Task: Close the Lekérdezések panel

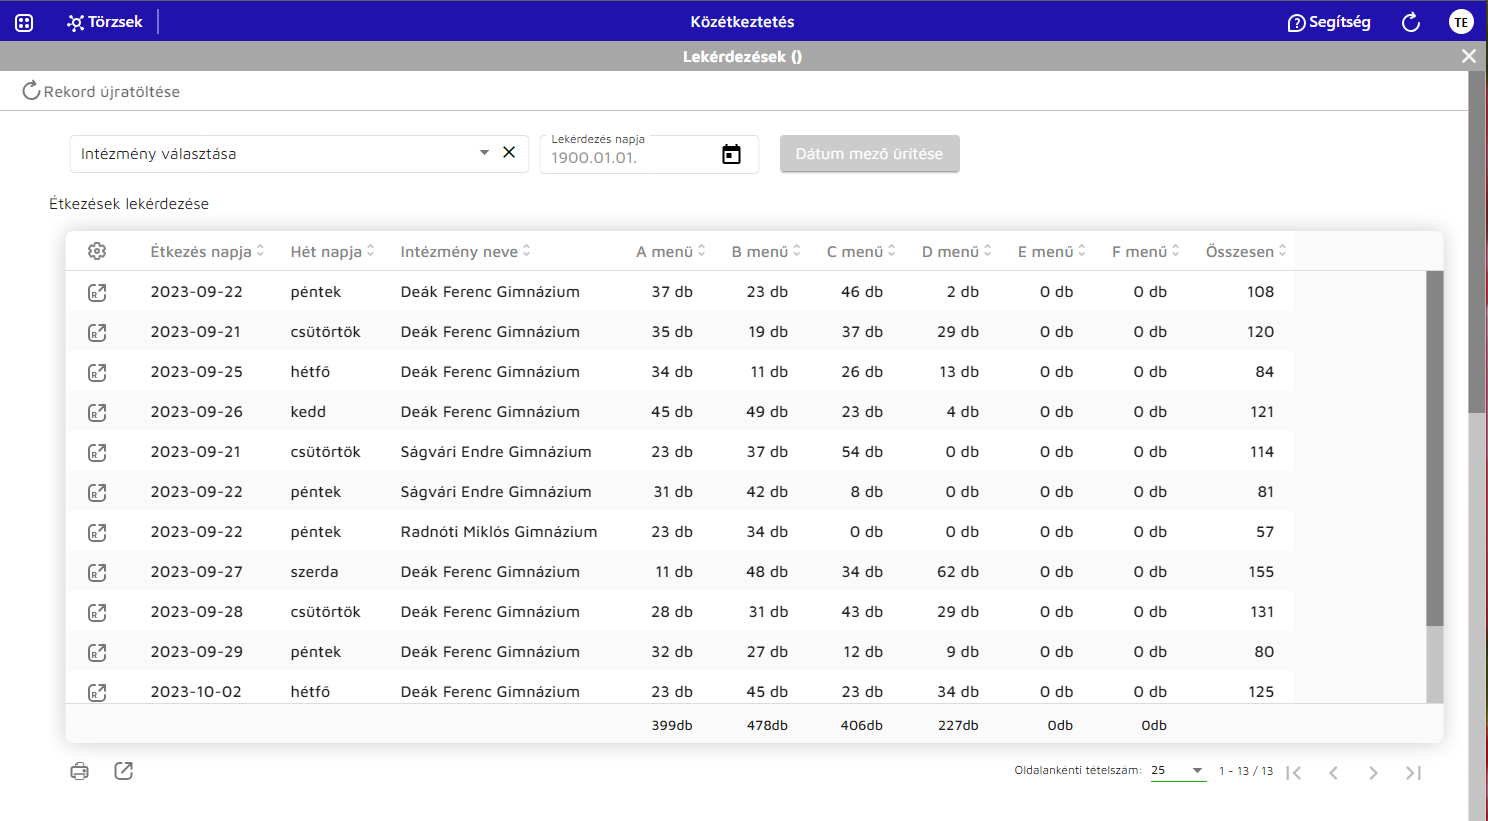Action: [x=1468, y=56]
